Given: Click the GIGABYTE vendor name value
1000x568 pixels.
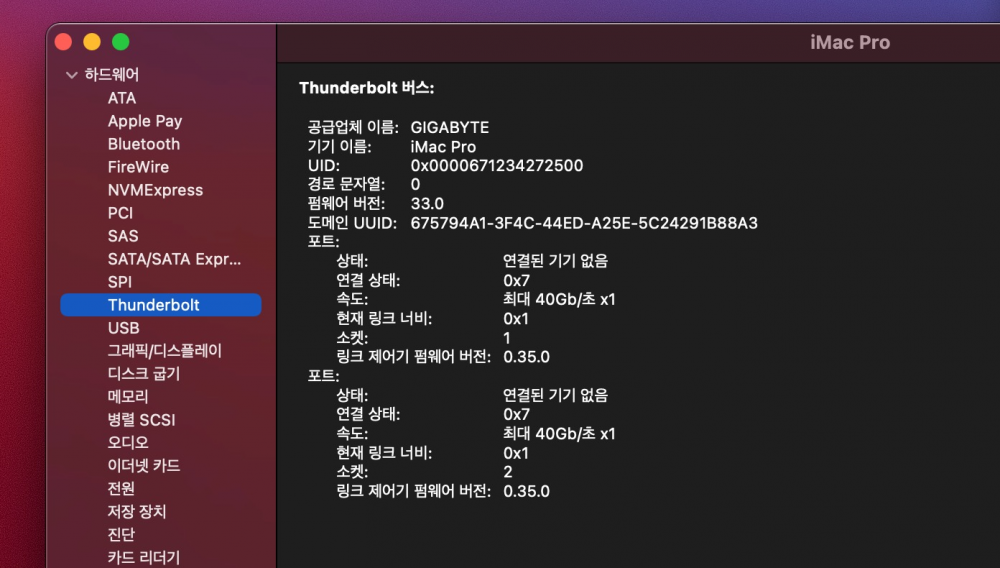Looking at the screenshot, I should 450,127.
